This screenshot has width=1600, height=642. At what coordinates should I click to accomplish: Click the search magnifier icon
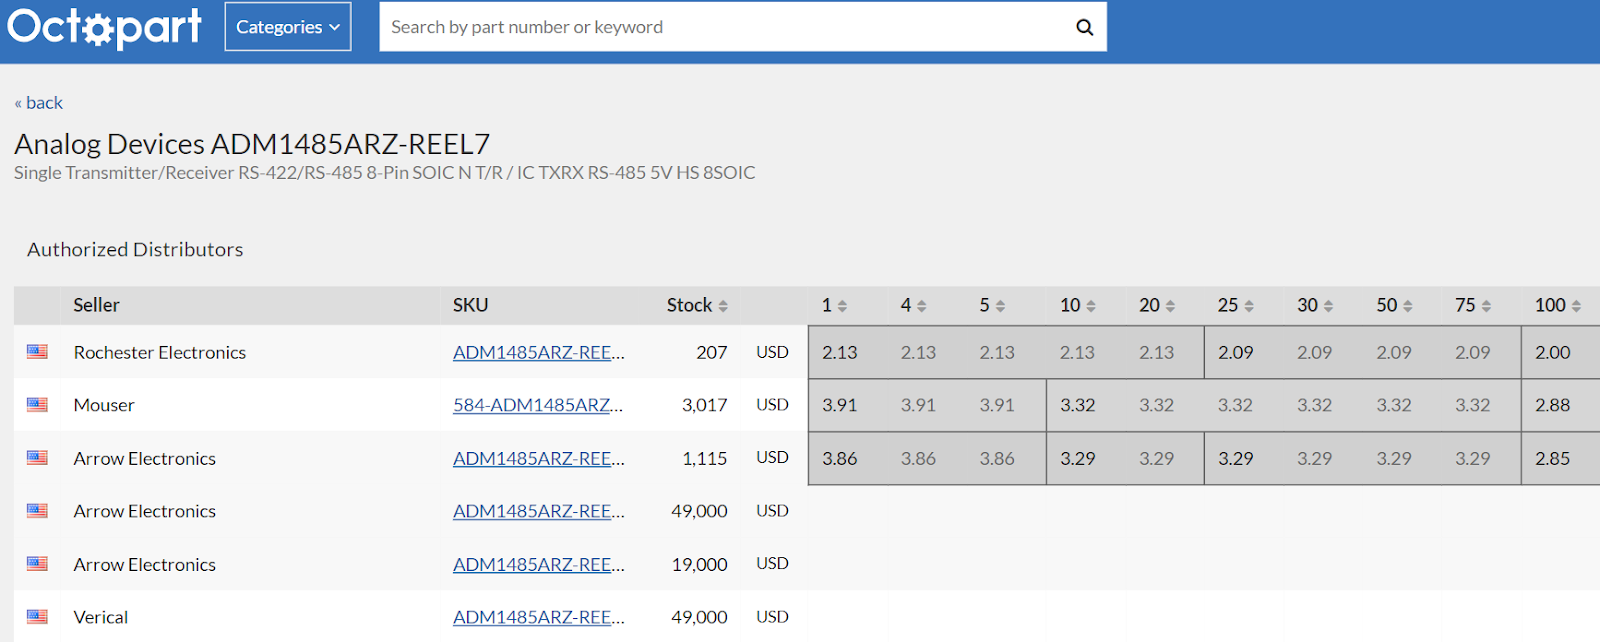(1084, 27)
